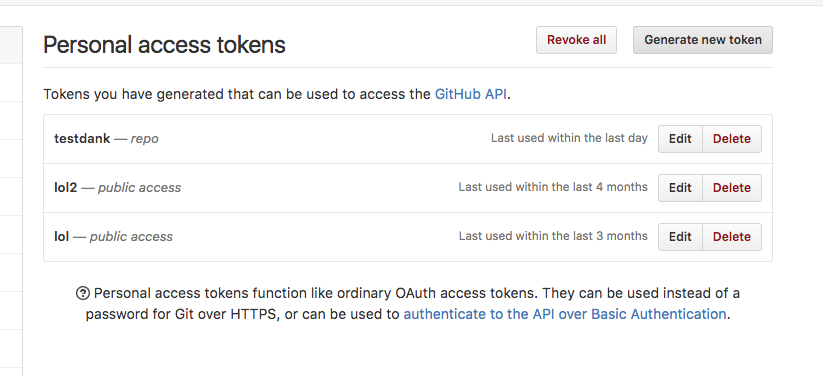Edit the testdank token
The image size is (823, 376).
point(680,139)
